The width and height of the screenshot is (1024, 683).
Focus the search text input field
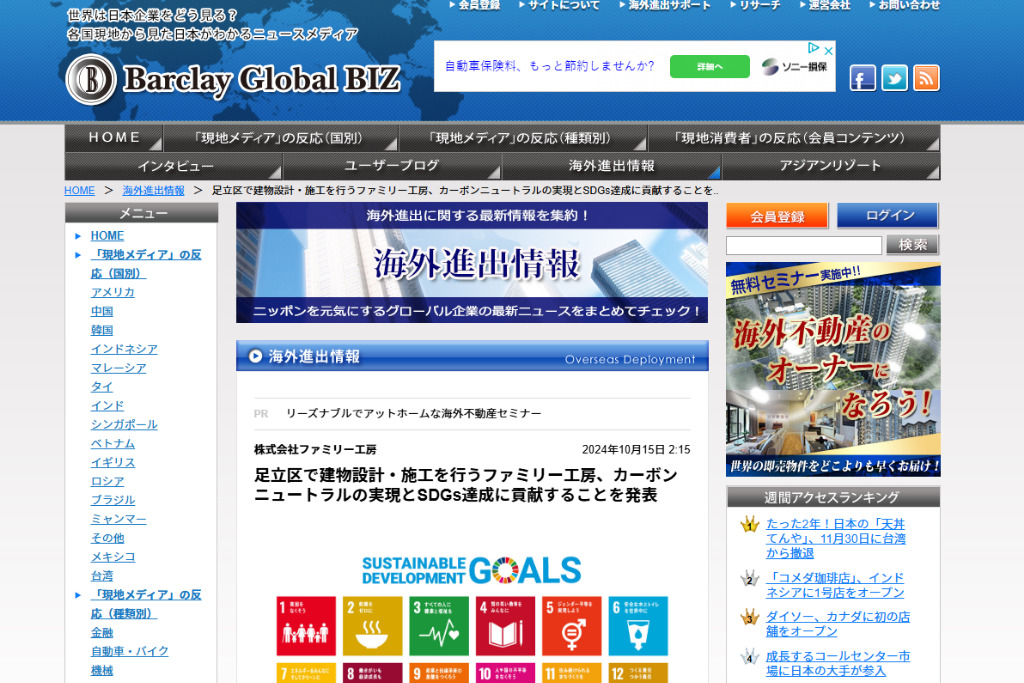pyautogui.click(x=803, y=245)
